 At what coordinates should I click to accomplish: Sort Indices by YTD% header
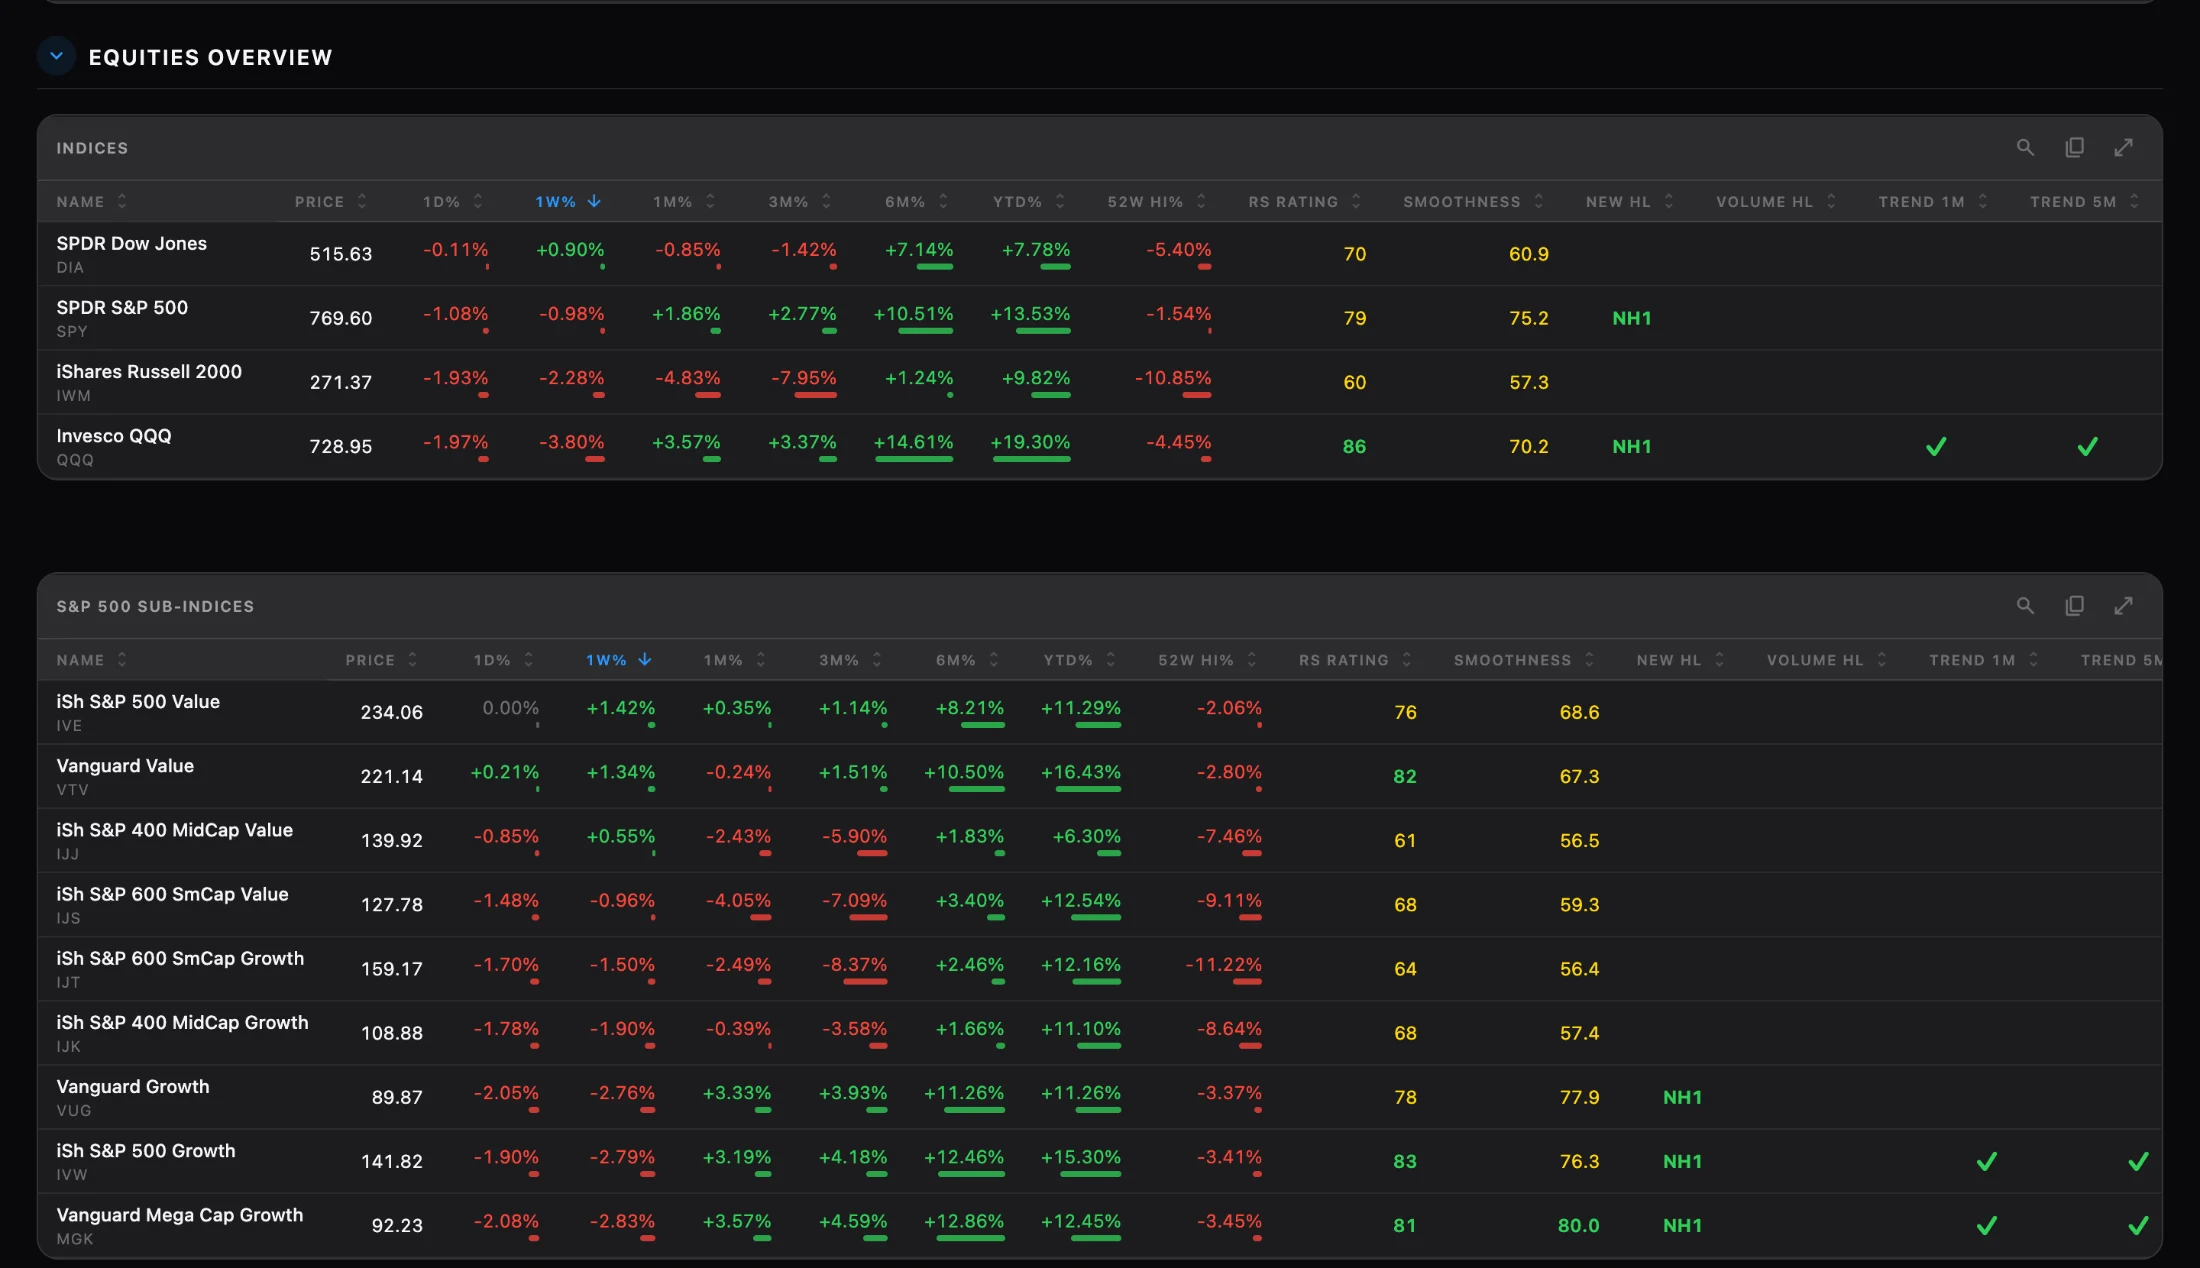[x=1029, y=201]
